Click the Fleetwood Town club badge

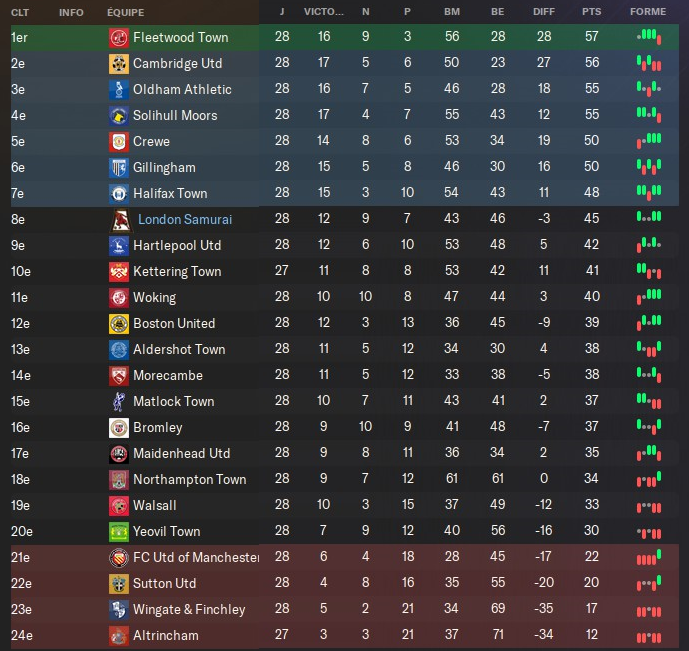118,37
